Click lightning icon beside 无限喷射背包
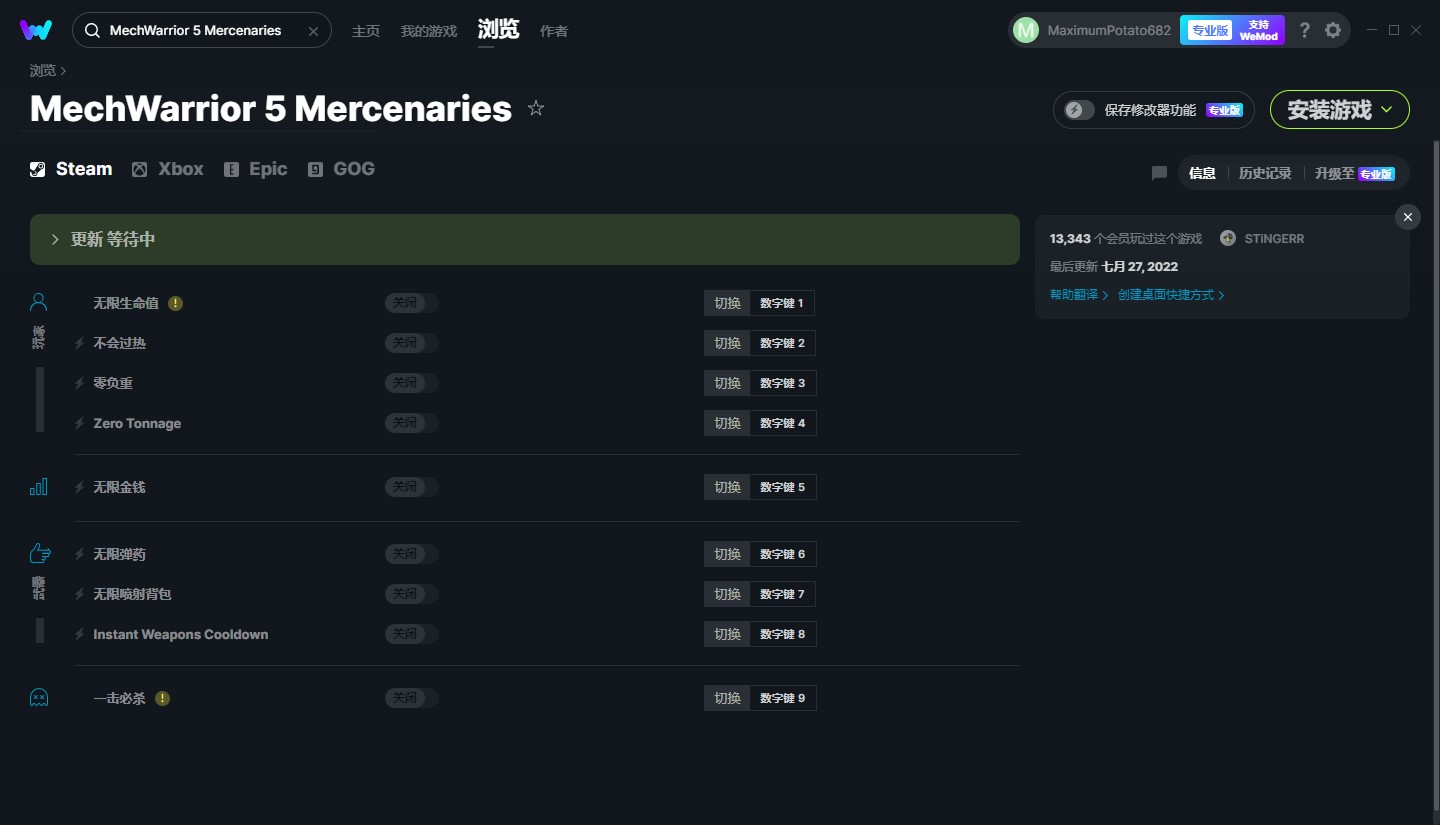 (80, 594)
